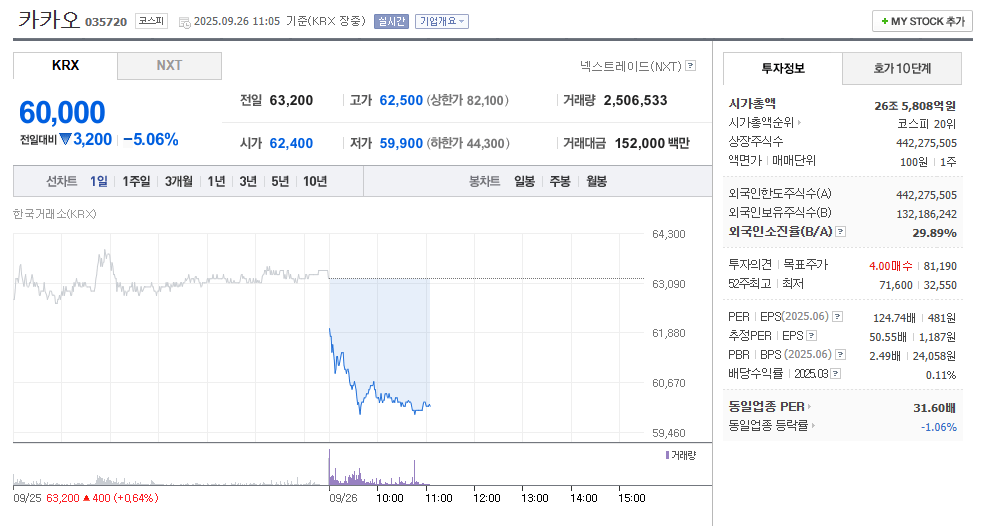Expand the 기업개요 dropdown
This screenshot has width=999, height=526.
(441, 21)
